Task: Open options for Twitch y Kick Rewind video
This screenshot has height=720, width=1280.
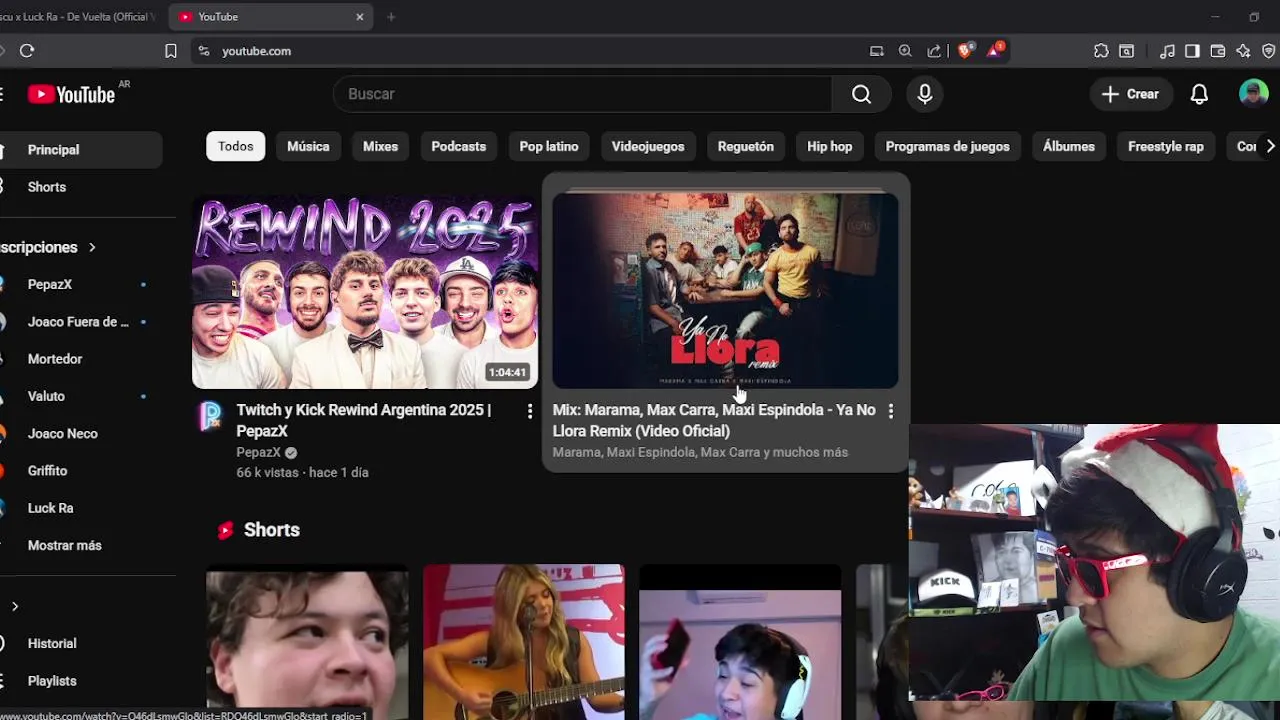Action: coord(530,411)
